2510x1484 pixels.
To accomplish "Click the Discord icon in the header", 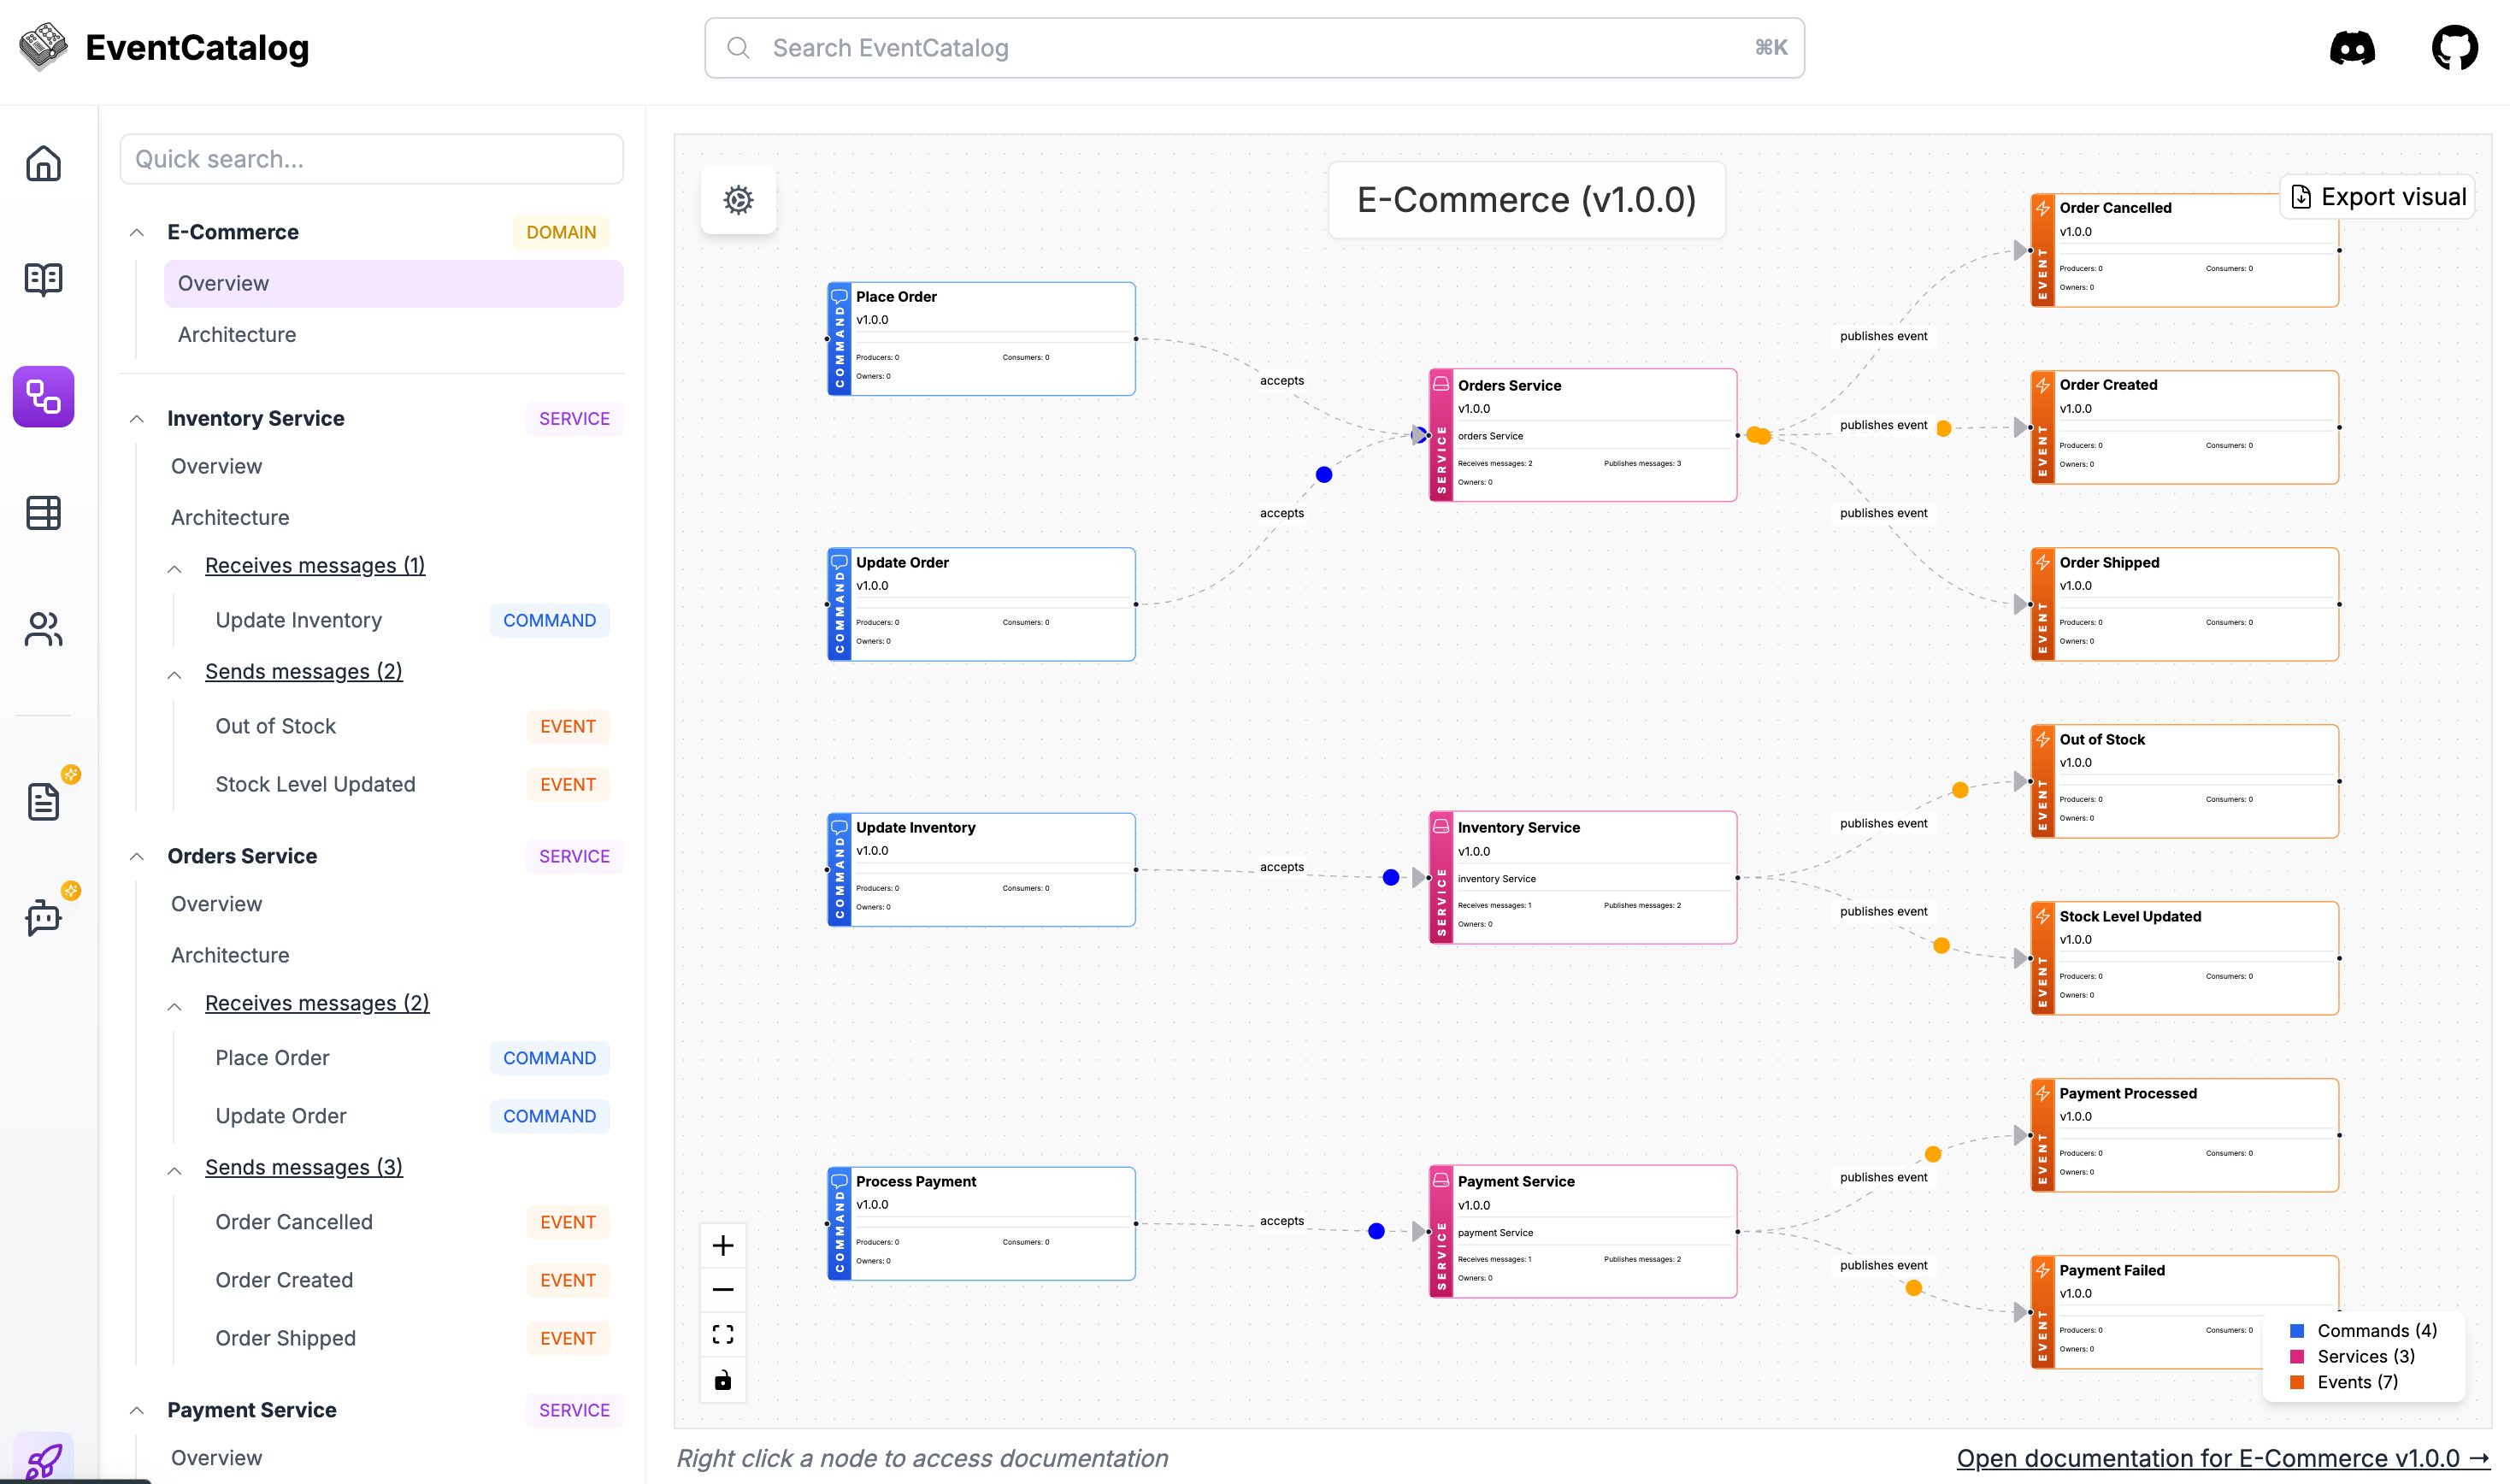I will 2352,47.
